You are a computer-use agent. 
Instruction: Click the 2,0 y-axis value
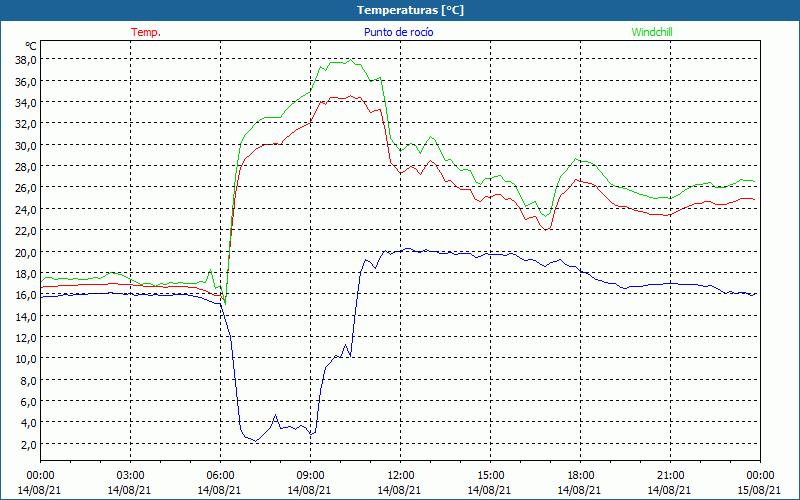28,444
